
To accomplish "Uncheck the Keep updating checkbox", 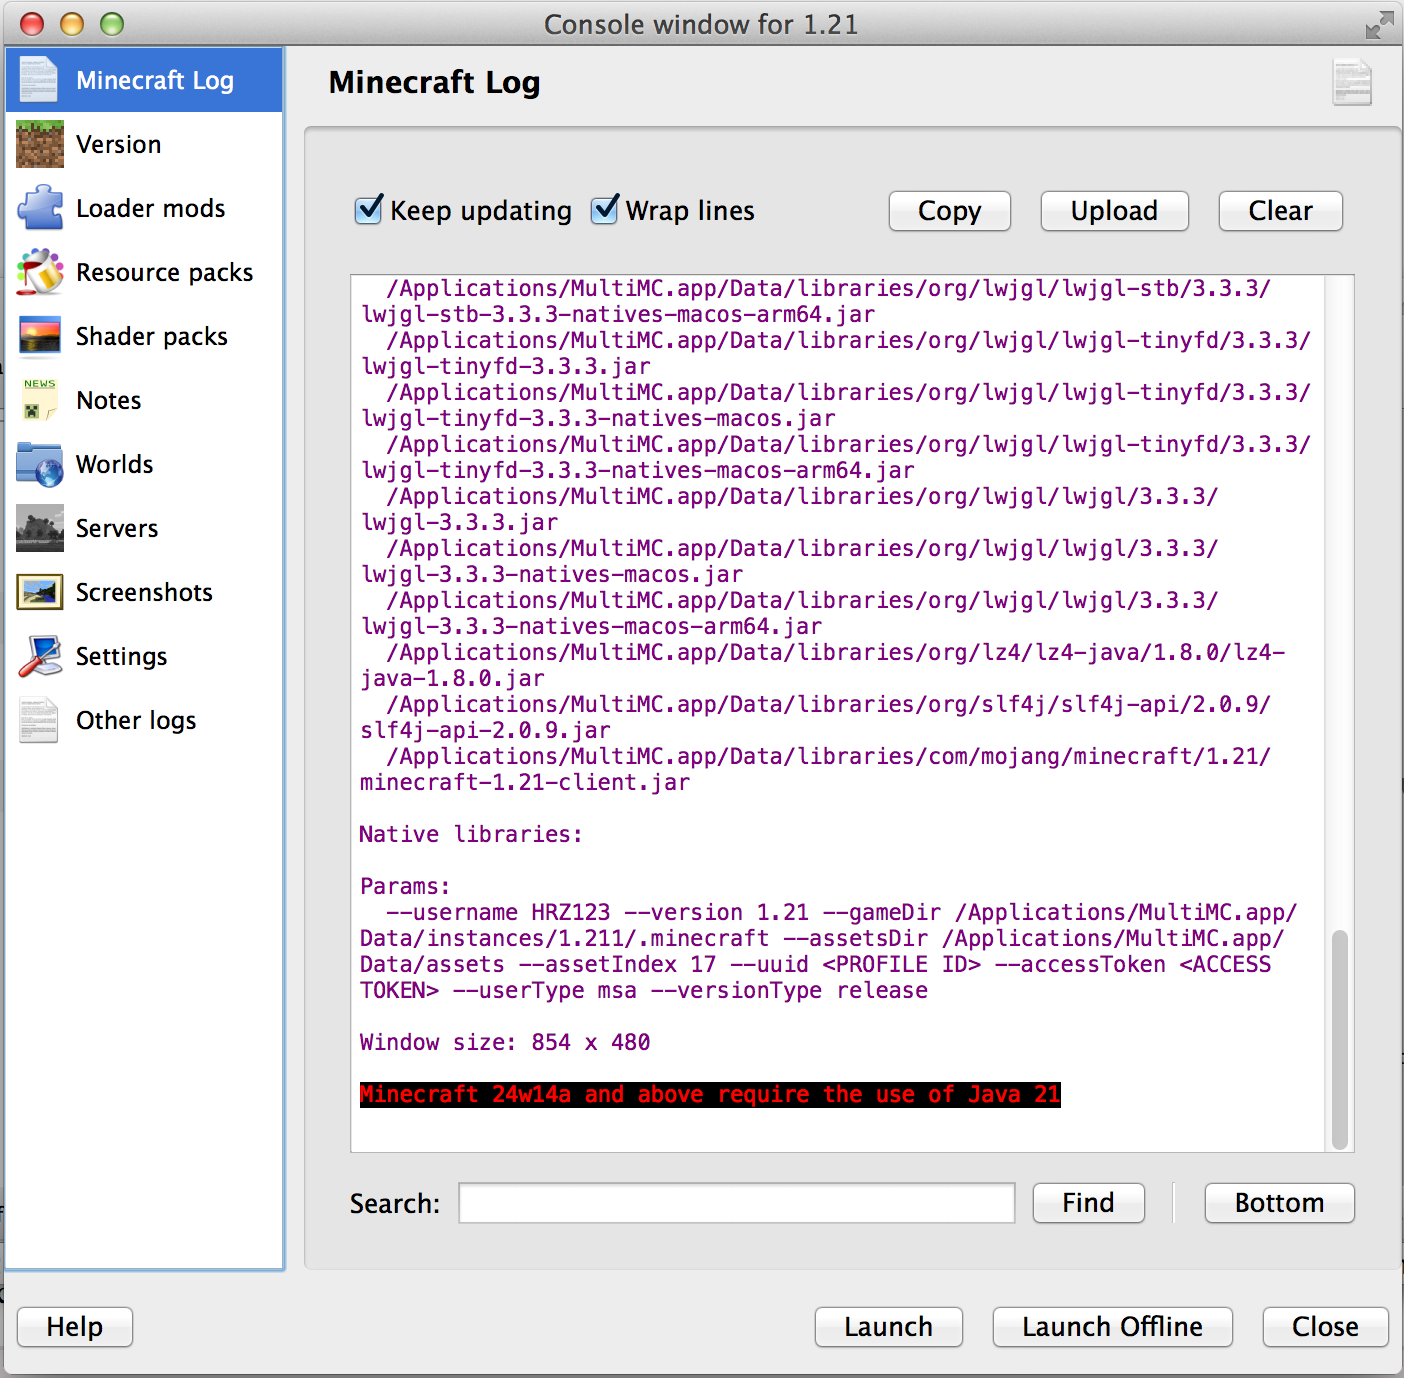I will click(369, 210).
